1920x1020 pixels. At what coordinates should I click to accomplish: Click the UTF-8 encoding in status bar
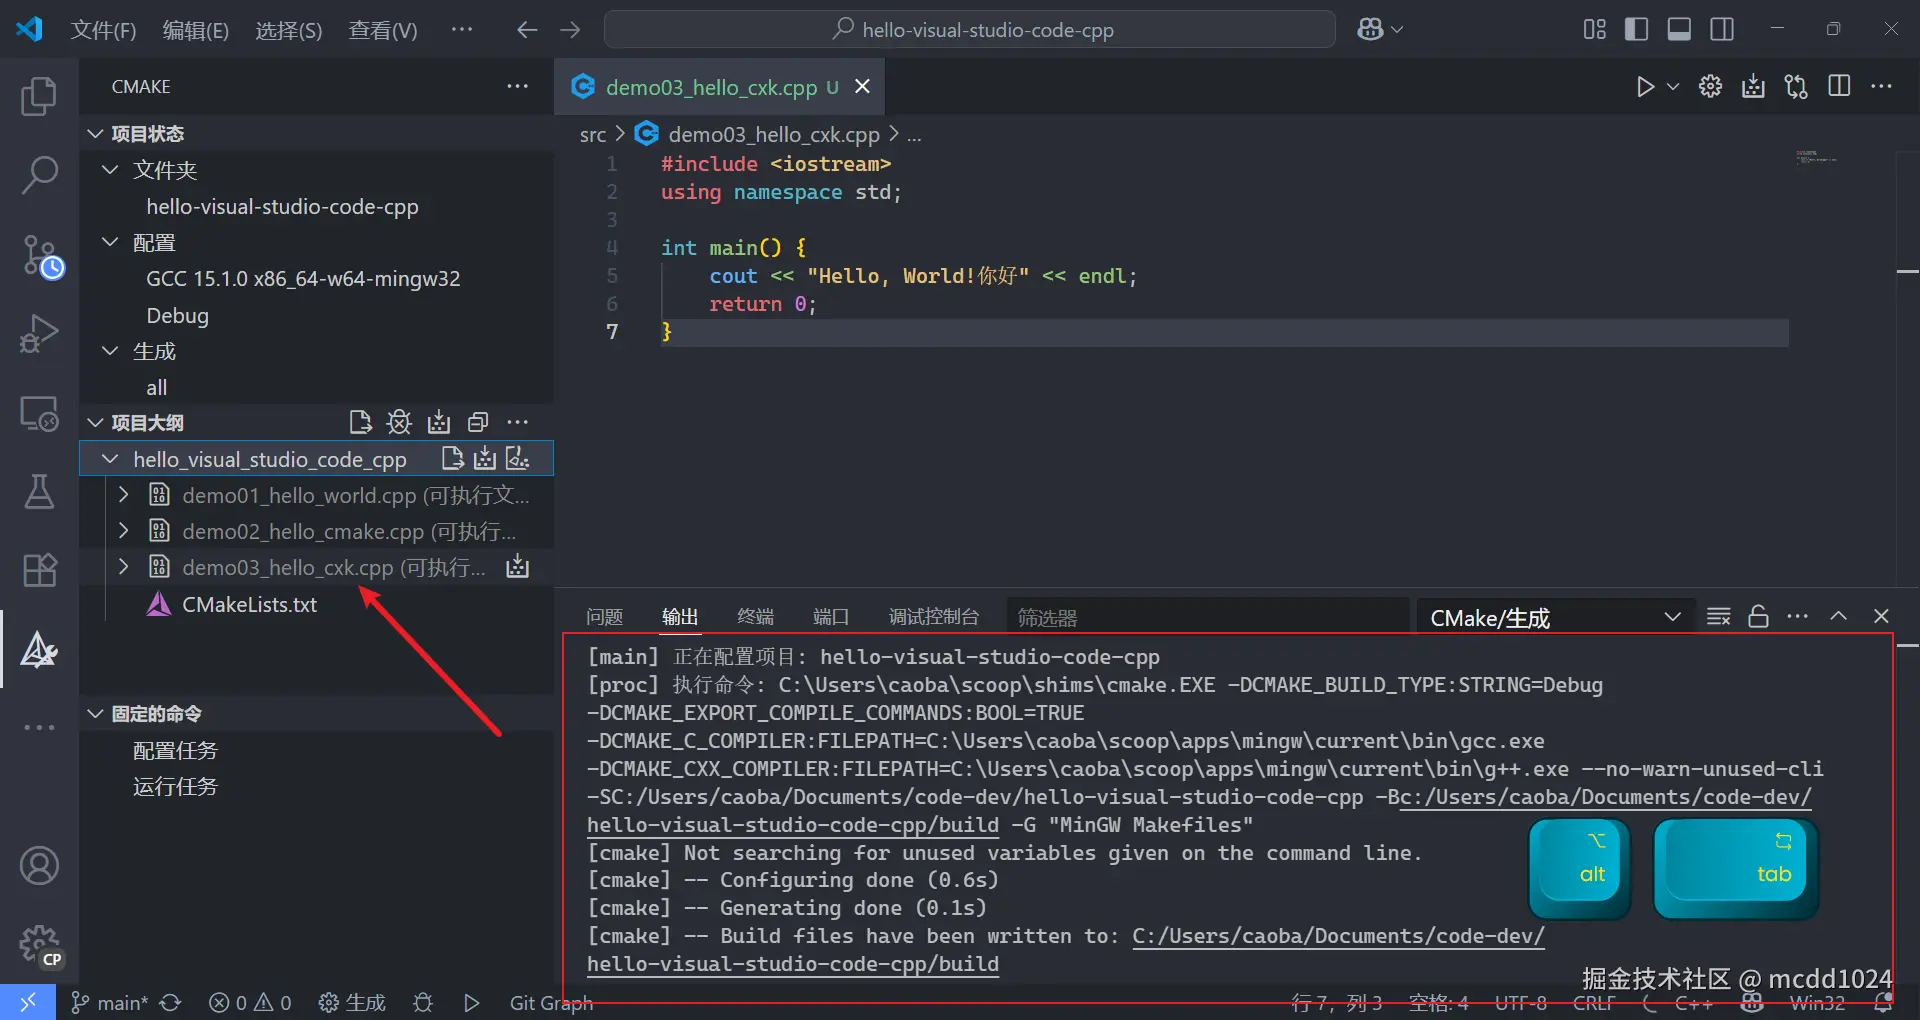tap(1520, 1003)
